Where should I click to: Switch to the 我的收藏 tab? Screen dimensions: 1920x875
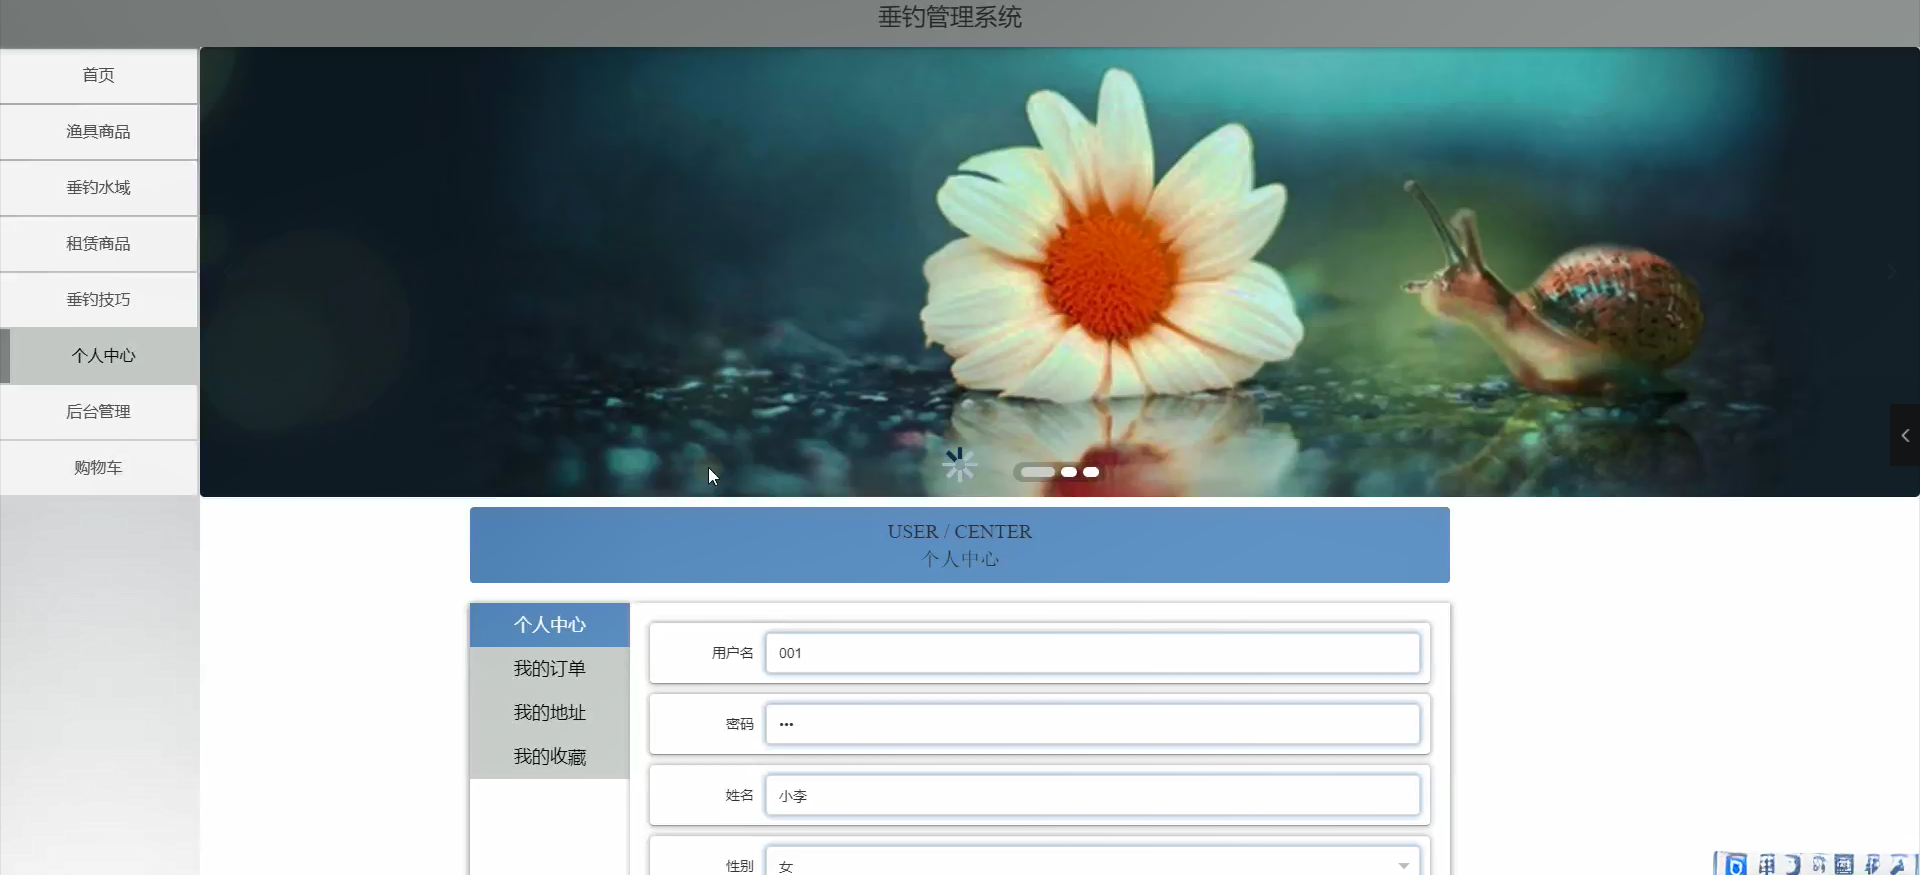[x=549, y=757]
